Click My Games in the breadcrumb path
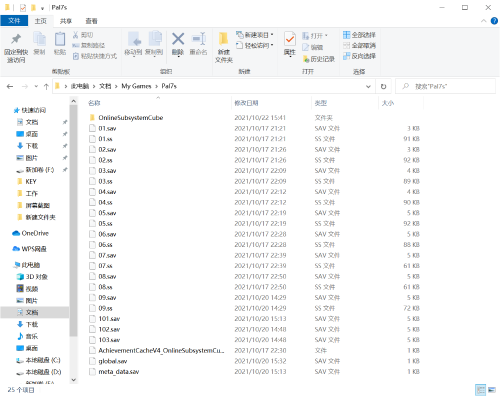 136,86
